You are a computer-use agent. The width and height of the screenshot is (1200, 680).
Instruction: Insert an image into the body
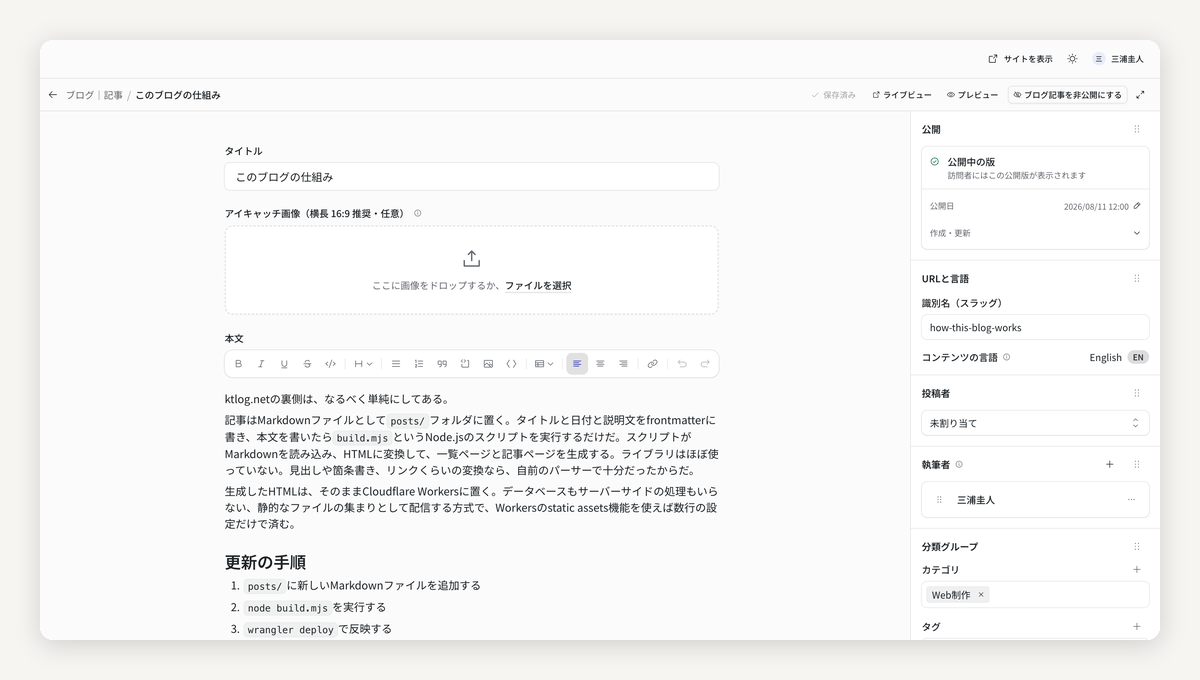tap(488, 364)
